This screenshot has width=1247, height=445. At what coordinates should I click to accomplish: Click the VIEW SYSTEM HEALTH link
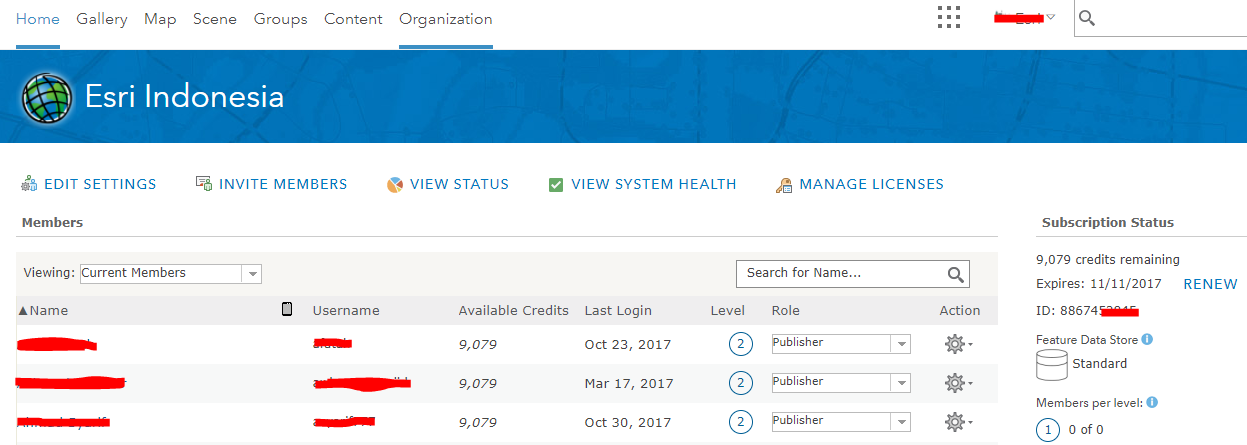pos(654,184)
